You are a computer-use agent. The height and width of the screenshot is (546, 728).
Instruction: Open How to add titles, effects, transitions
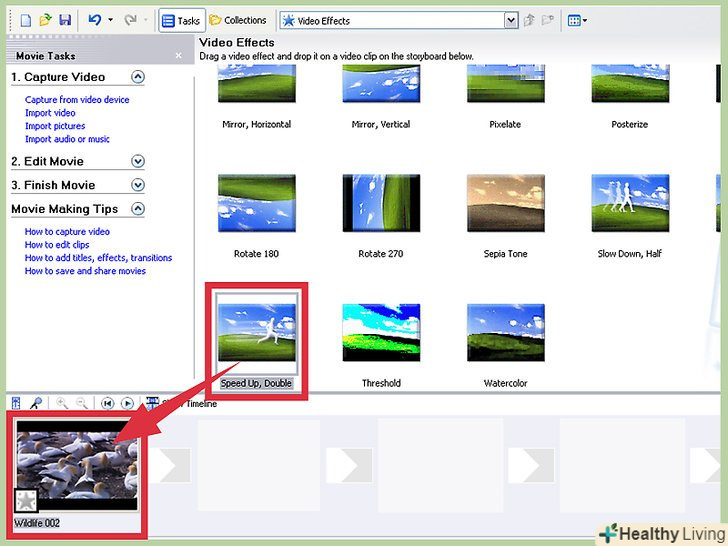[98, 258]
